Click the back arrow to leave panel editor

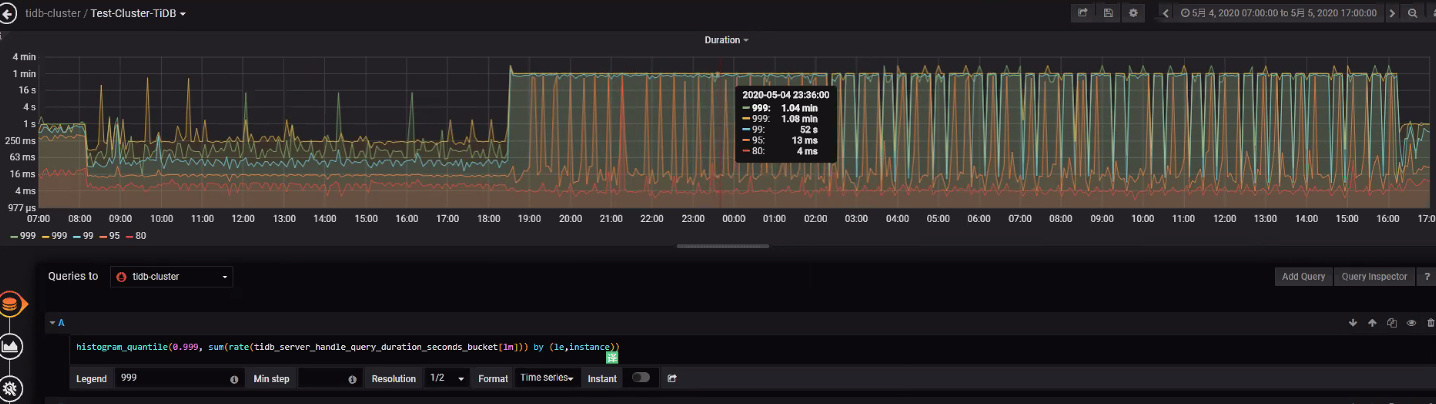[x=10, y=14]
